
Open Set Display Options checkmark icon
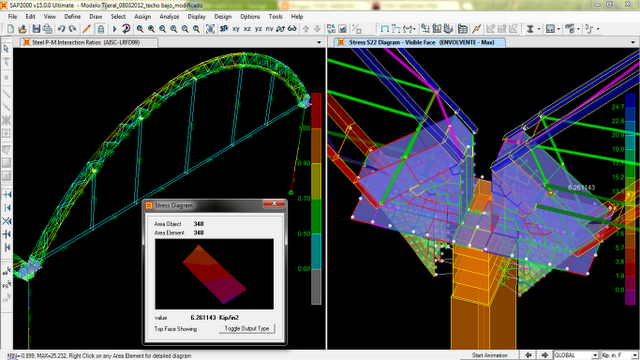pyautogui.click(x=342, y=29)
